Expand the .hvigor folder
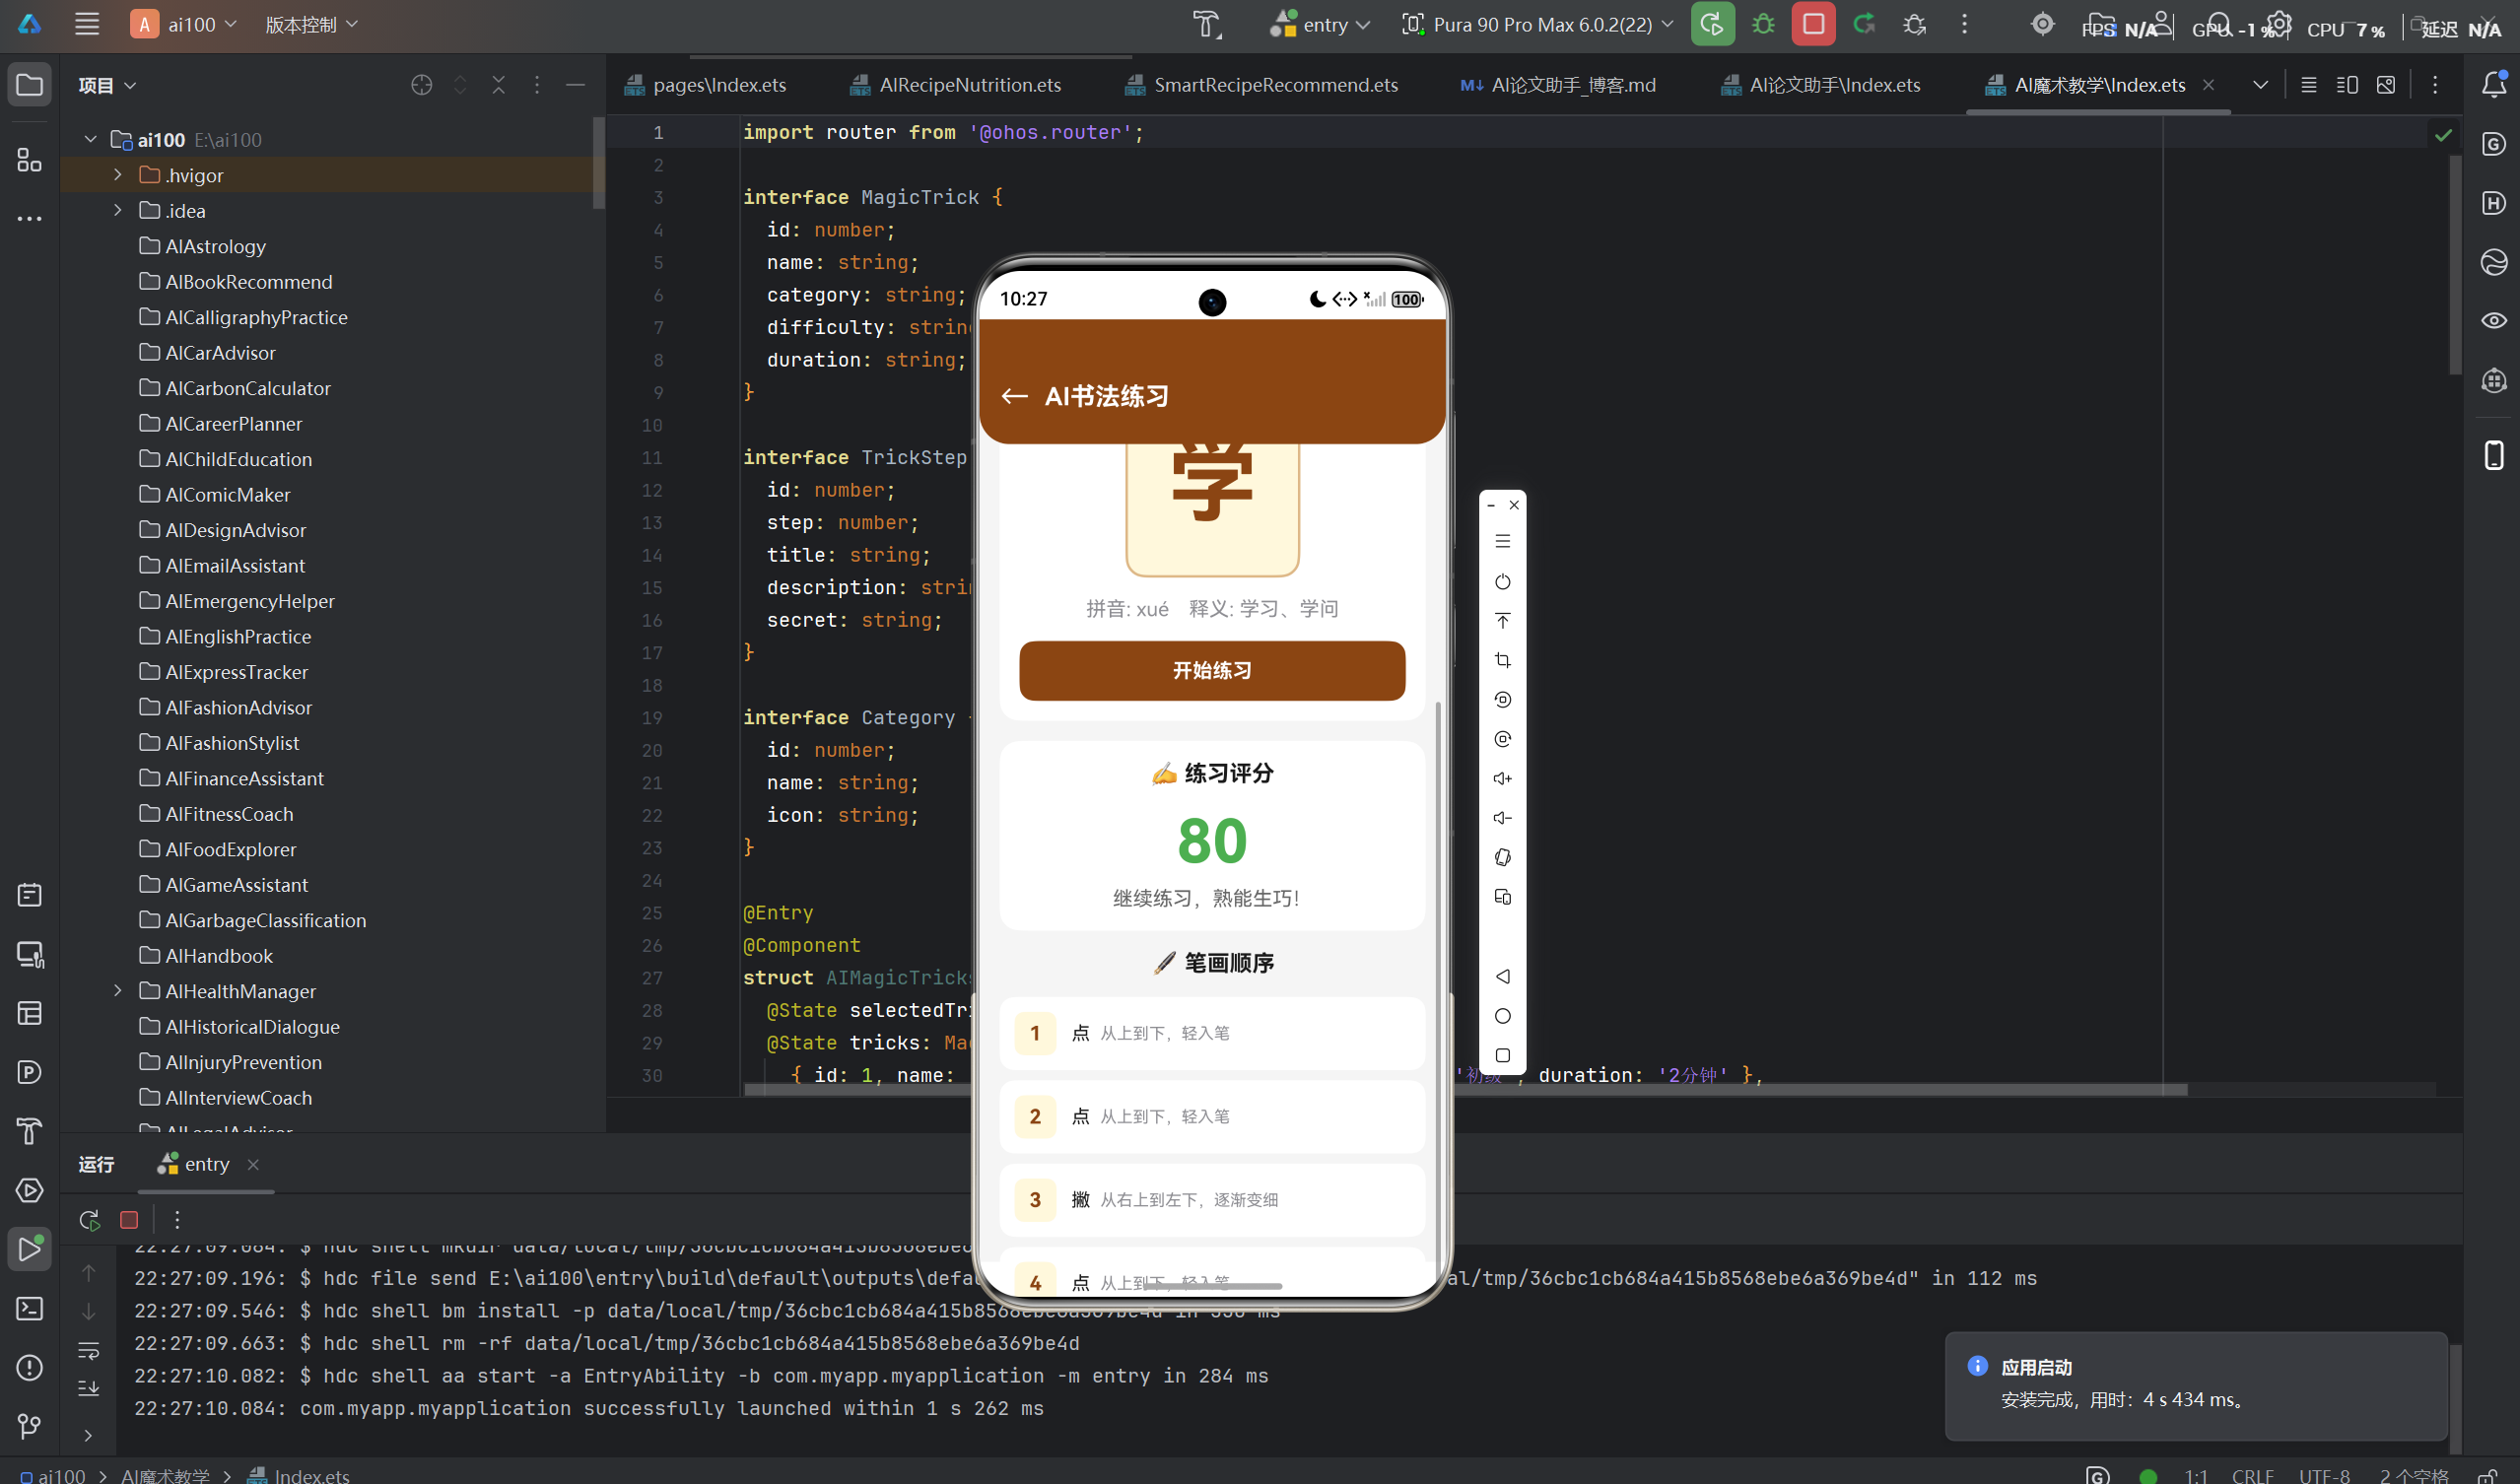 coord(118,175)
